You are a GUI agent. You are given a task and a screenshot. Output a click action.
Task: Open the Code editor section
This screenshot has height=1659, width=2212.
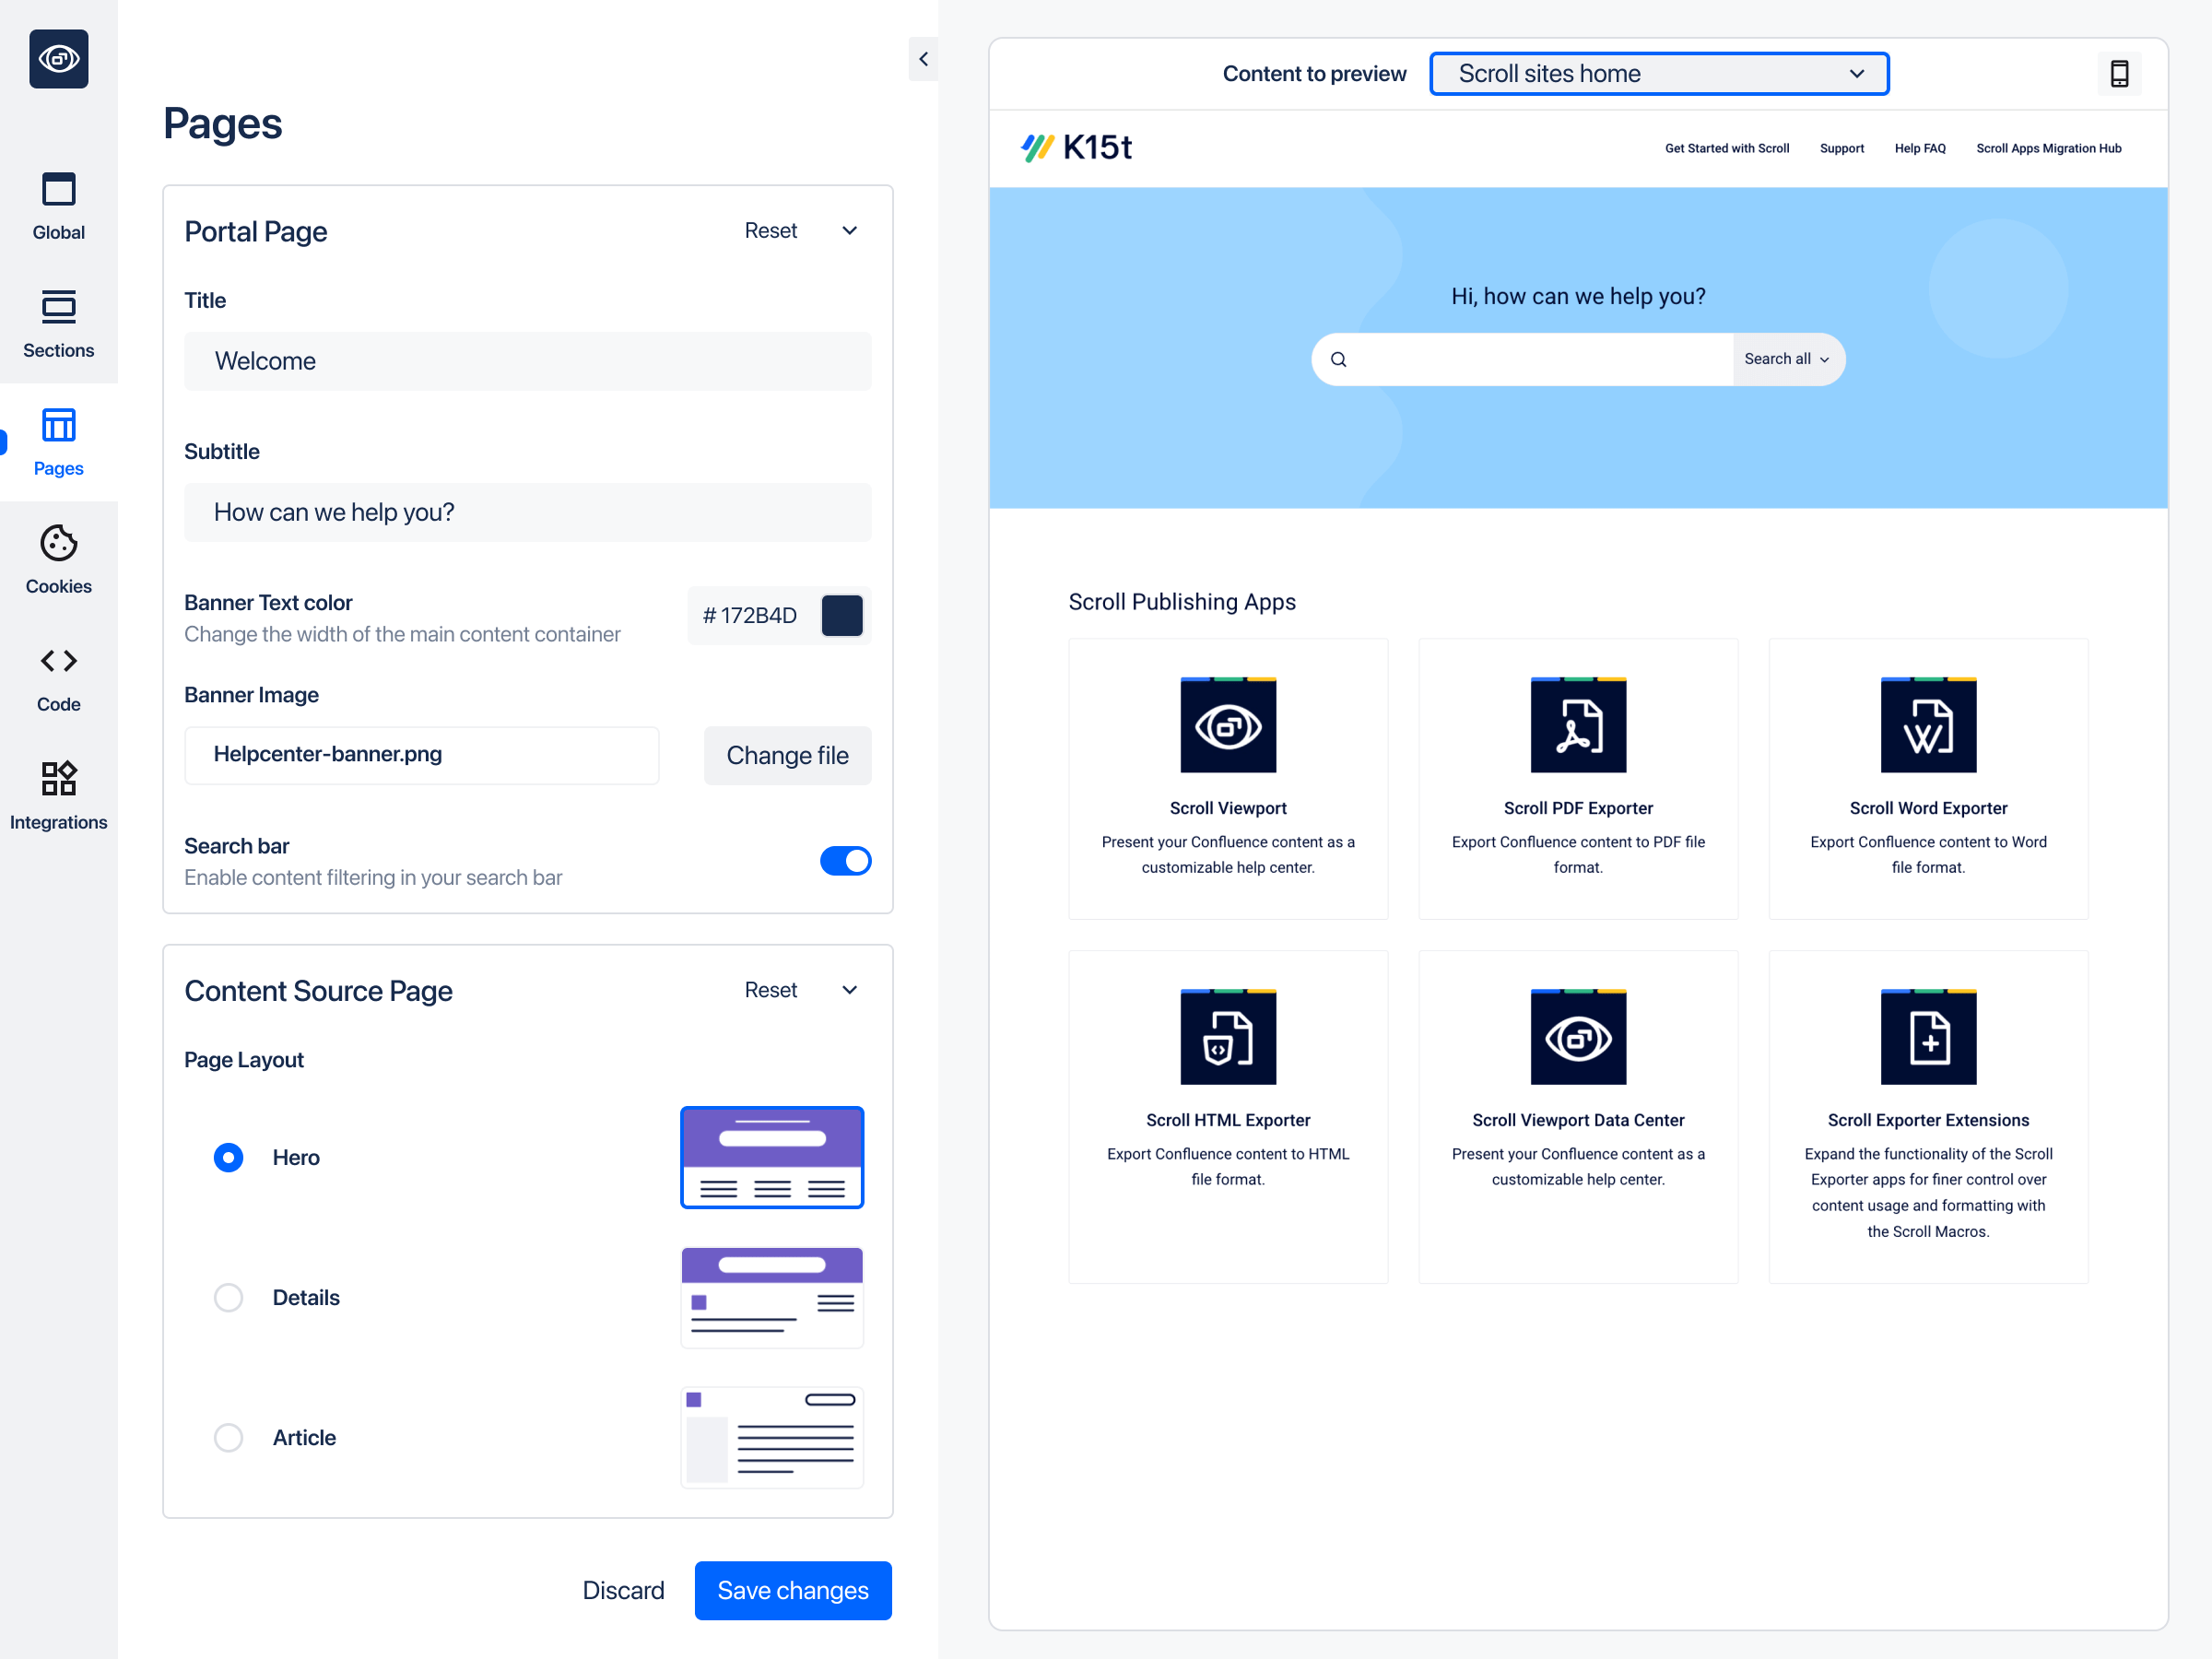58,678
